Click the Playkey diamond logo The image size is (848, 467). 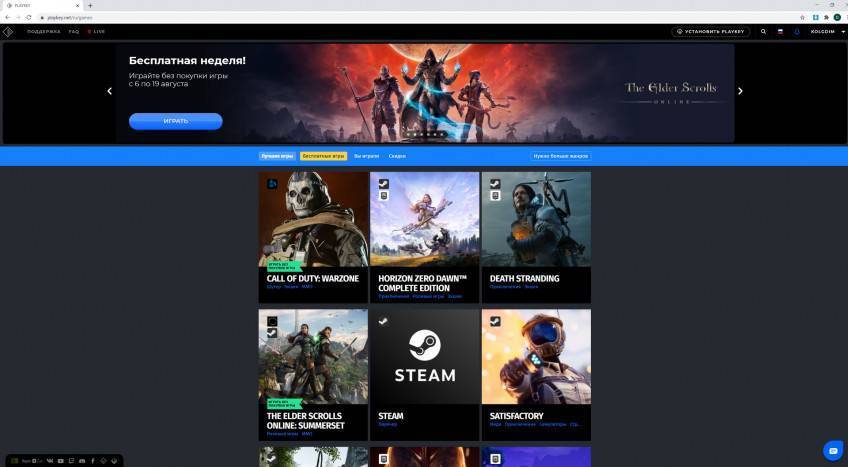click(8, 32)
